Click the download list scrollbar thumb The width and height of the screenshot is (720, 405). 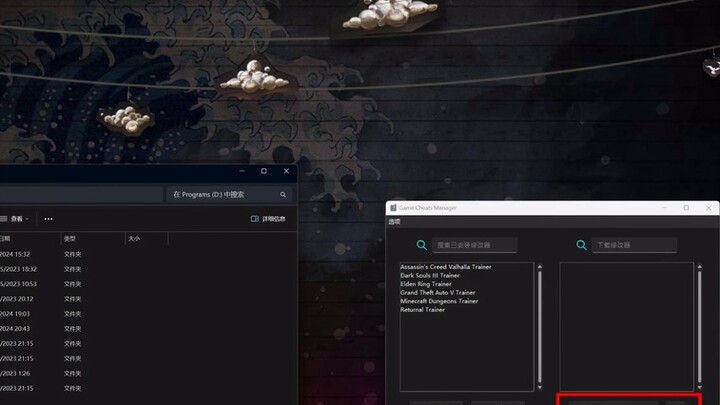pos(699,327)
